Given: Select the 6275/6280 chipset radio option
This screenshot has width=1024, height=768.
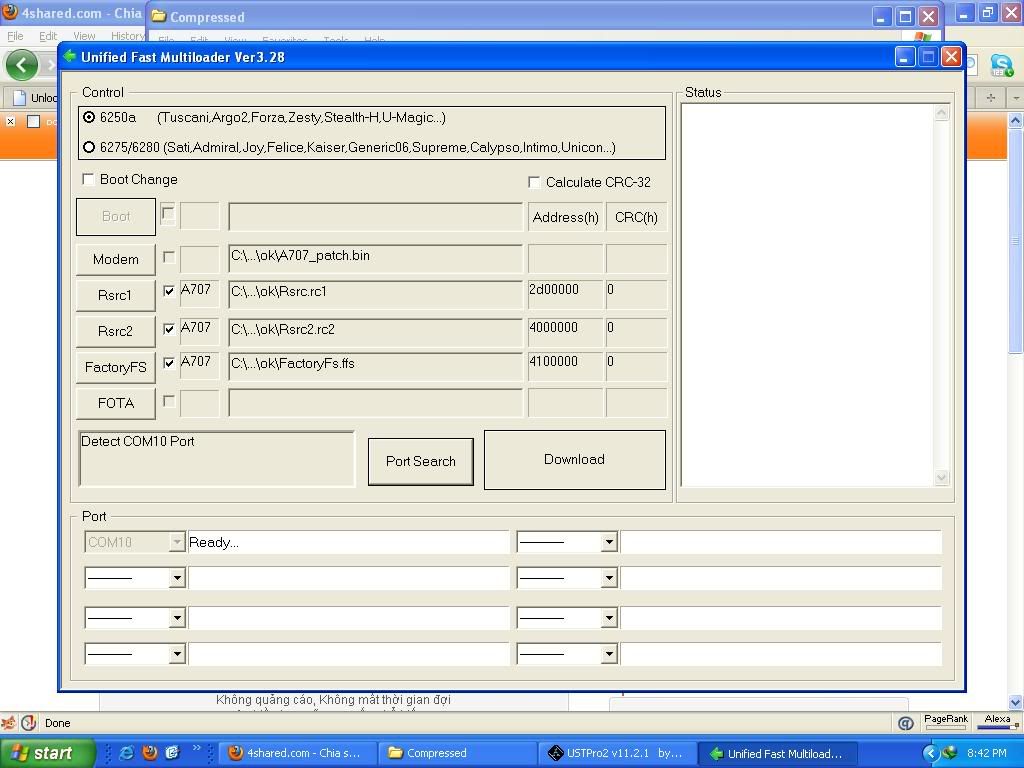Looking at the screenshot, I should pos(89,148).
